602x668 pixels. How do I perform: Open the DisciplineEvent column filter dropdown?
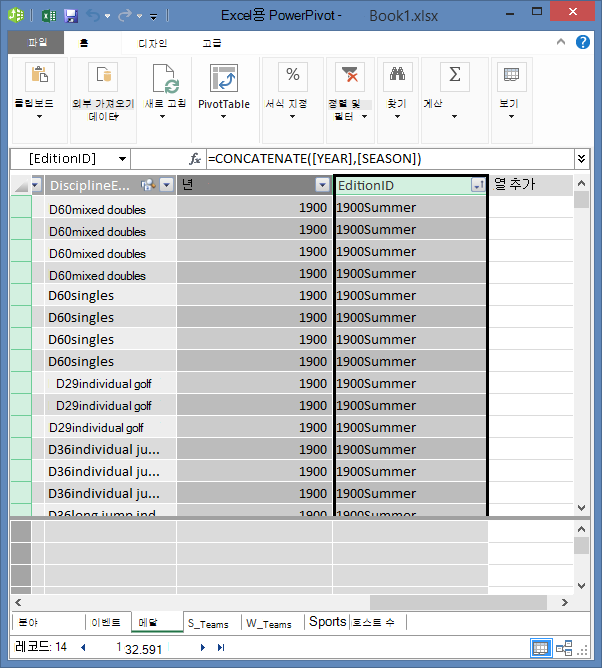[167, 185]
